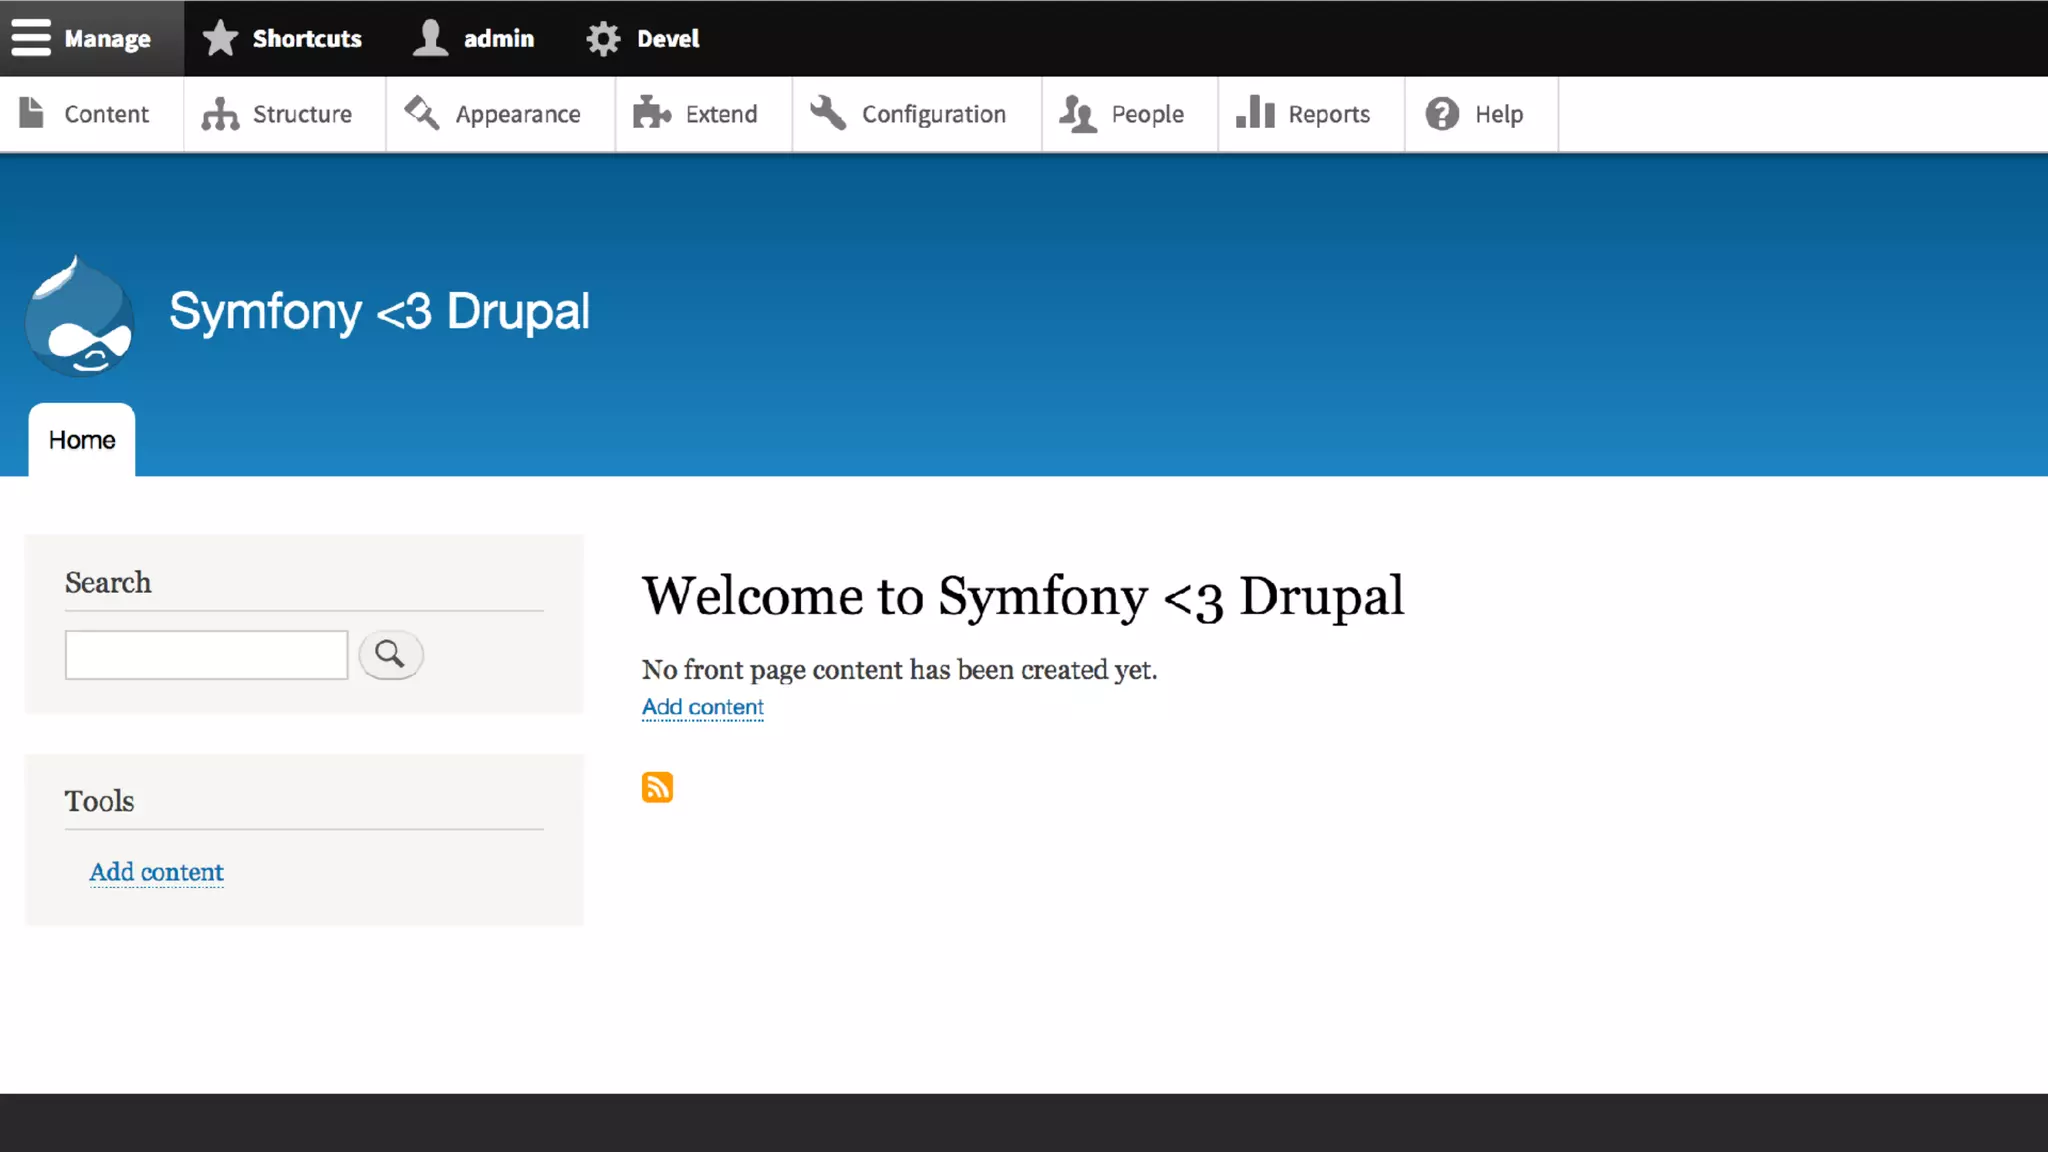The image size is (2048, 1152).
Task: Open Add content link in Tools block
Action: click(157, 872)
